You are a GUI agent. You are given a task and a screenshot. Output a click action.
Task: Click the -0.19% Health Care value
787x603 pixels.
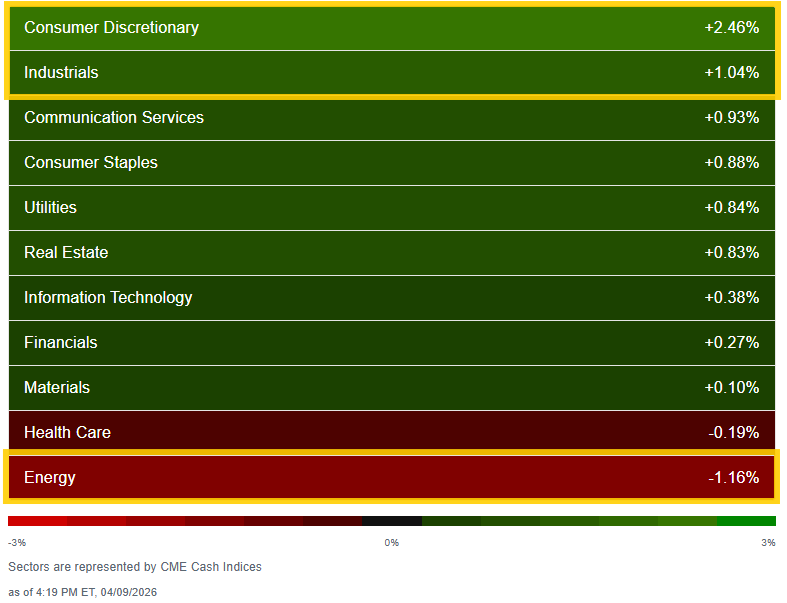tap(734, 432)
